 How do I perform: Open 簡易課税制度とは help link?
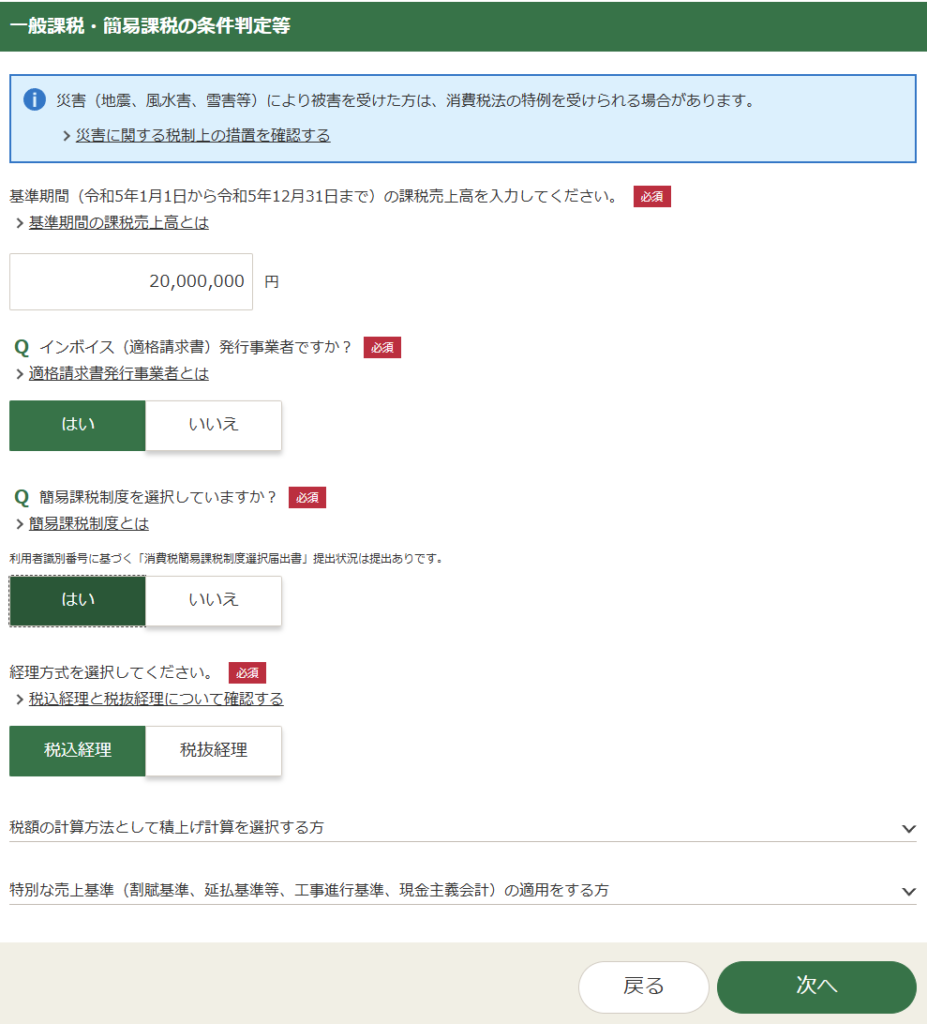point(88,523)
